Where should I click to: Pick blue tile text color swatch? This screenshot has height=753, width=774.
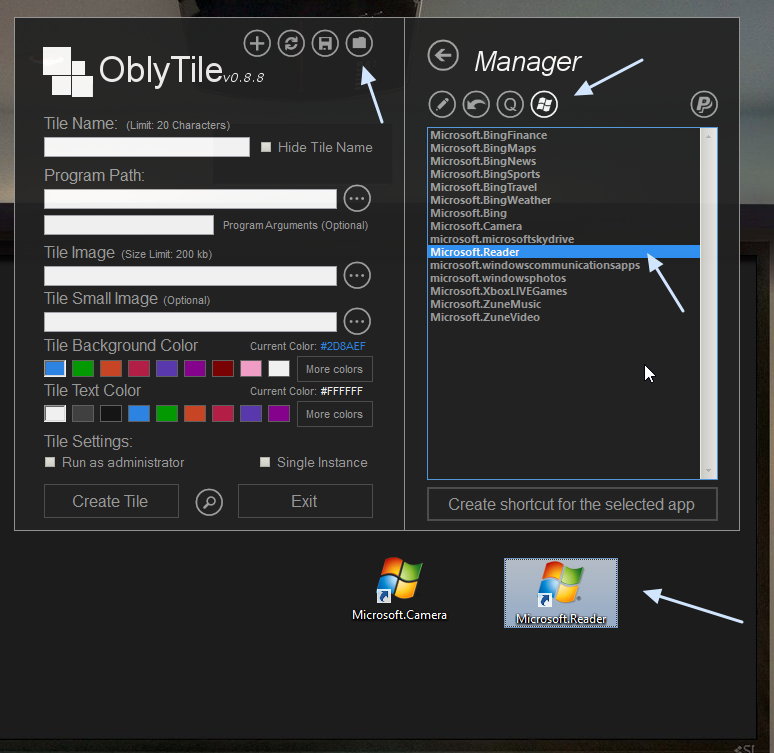[x=139, y=413]
